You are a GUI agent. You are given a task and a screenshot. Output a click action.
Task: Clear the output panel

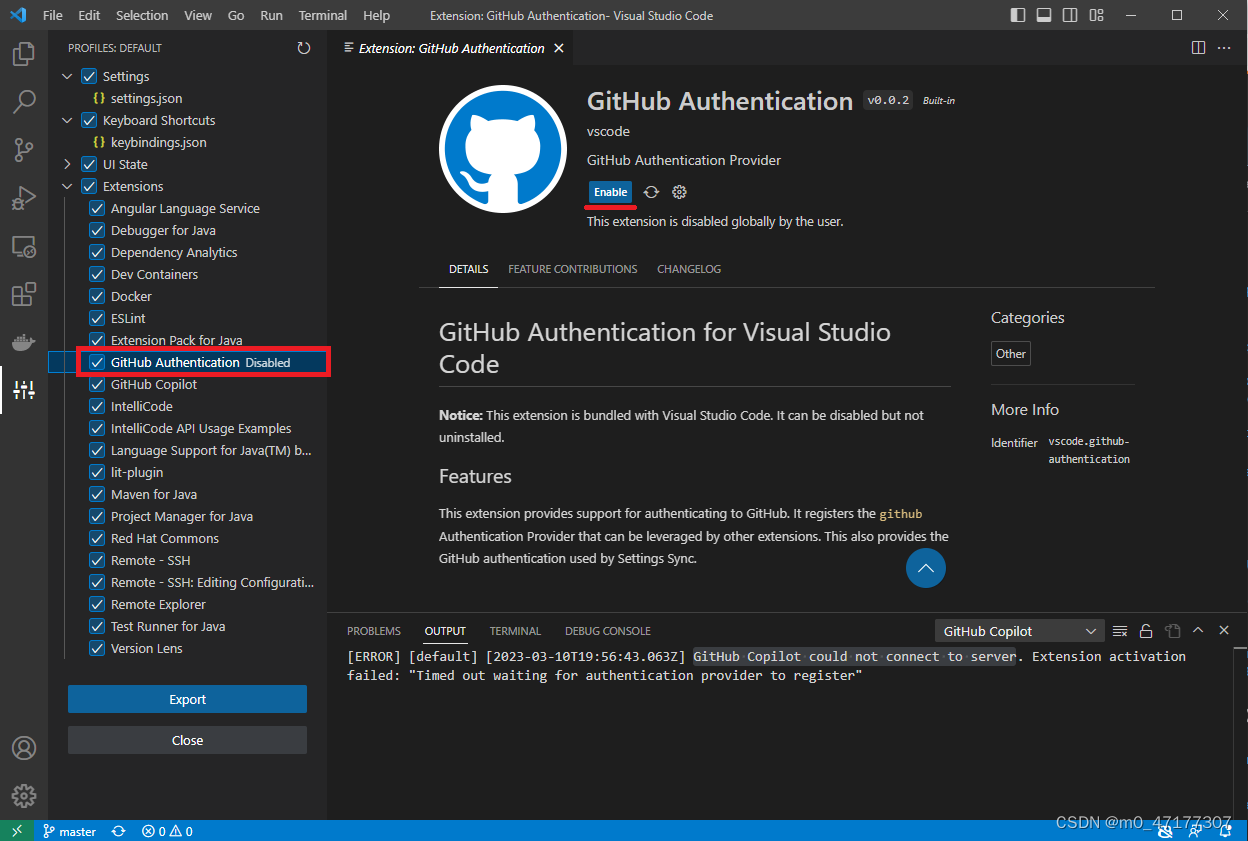pyautogui.click(x=1120, y=631)
